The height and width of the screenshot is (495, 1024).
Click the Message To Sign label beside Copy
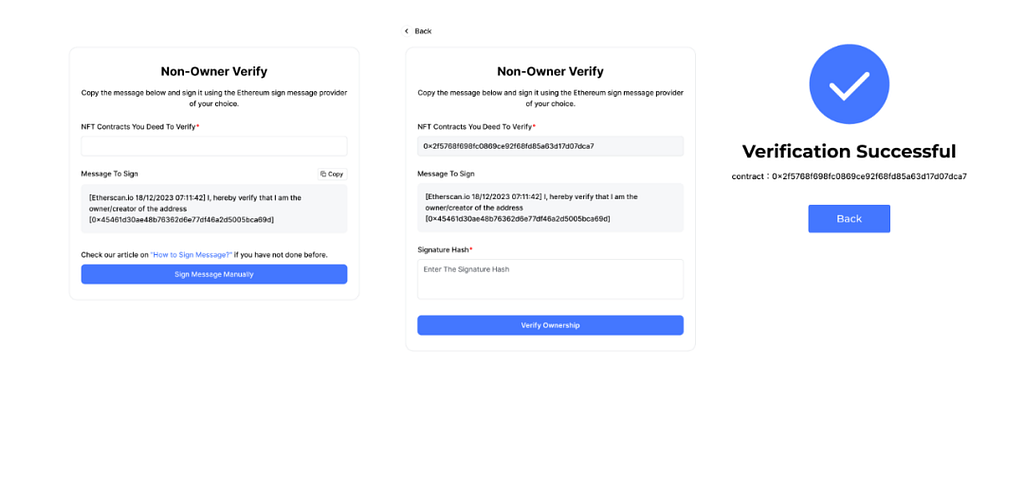click(x=110, y=174)
